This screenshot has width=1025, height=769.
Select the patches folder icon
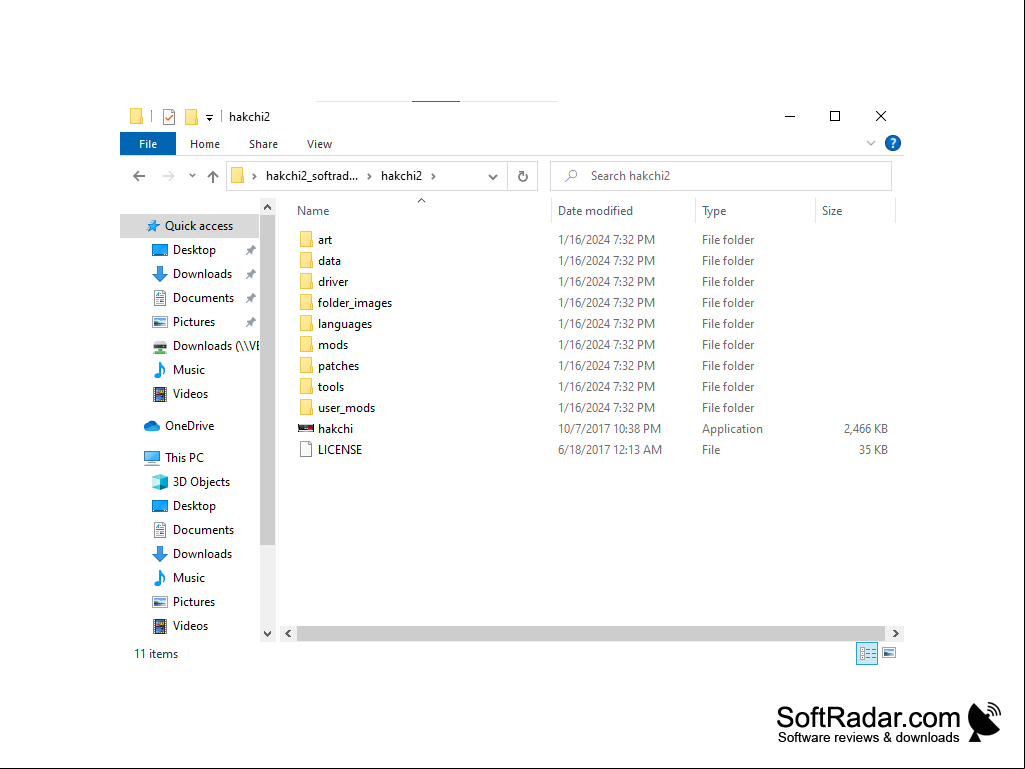click(306, 365)
